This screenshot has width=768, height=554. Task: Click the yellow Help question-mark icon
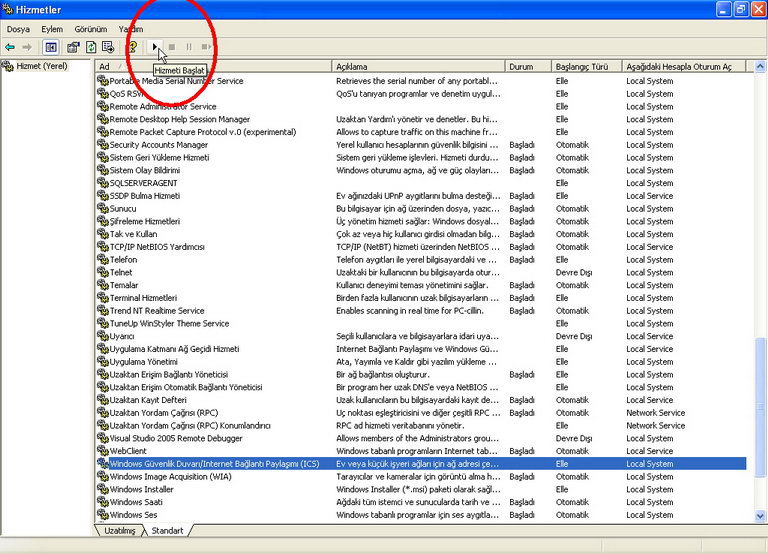132,47
